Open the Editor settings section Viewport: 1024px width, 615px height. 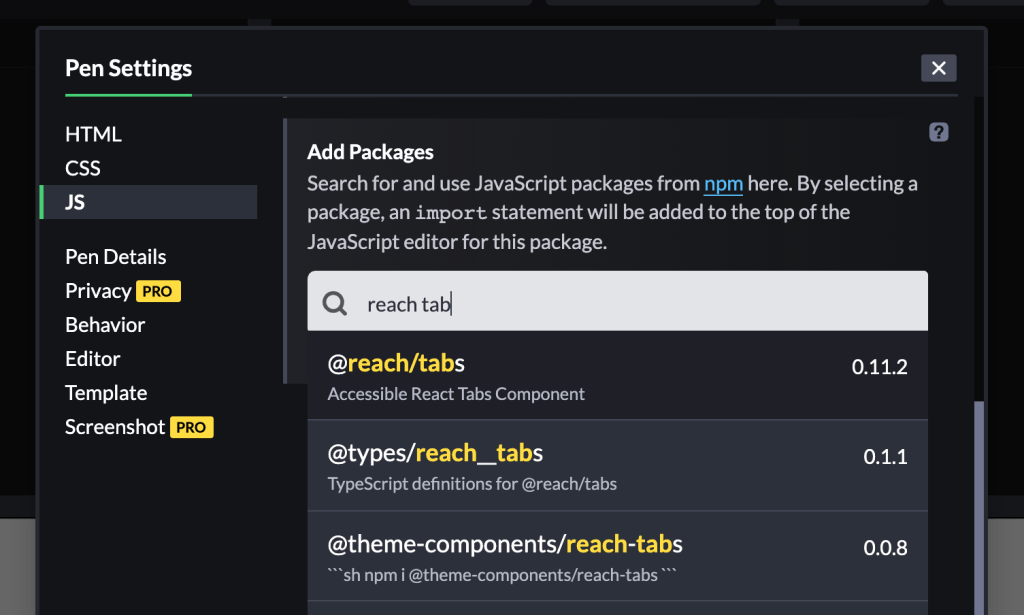click(92, 359)
